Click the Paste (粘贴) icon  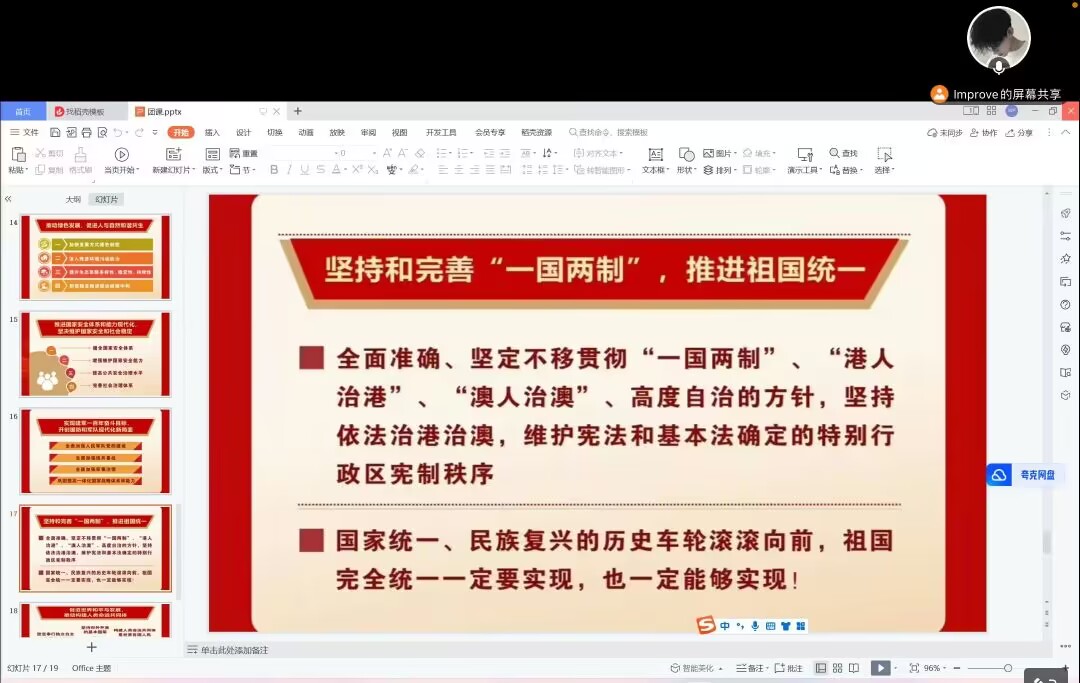(17, 155)
